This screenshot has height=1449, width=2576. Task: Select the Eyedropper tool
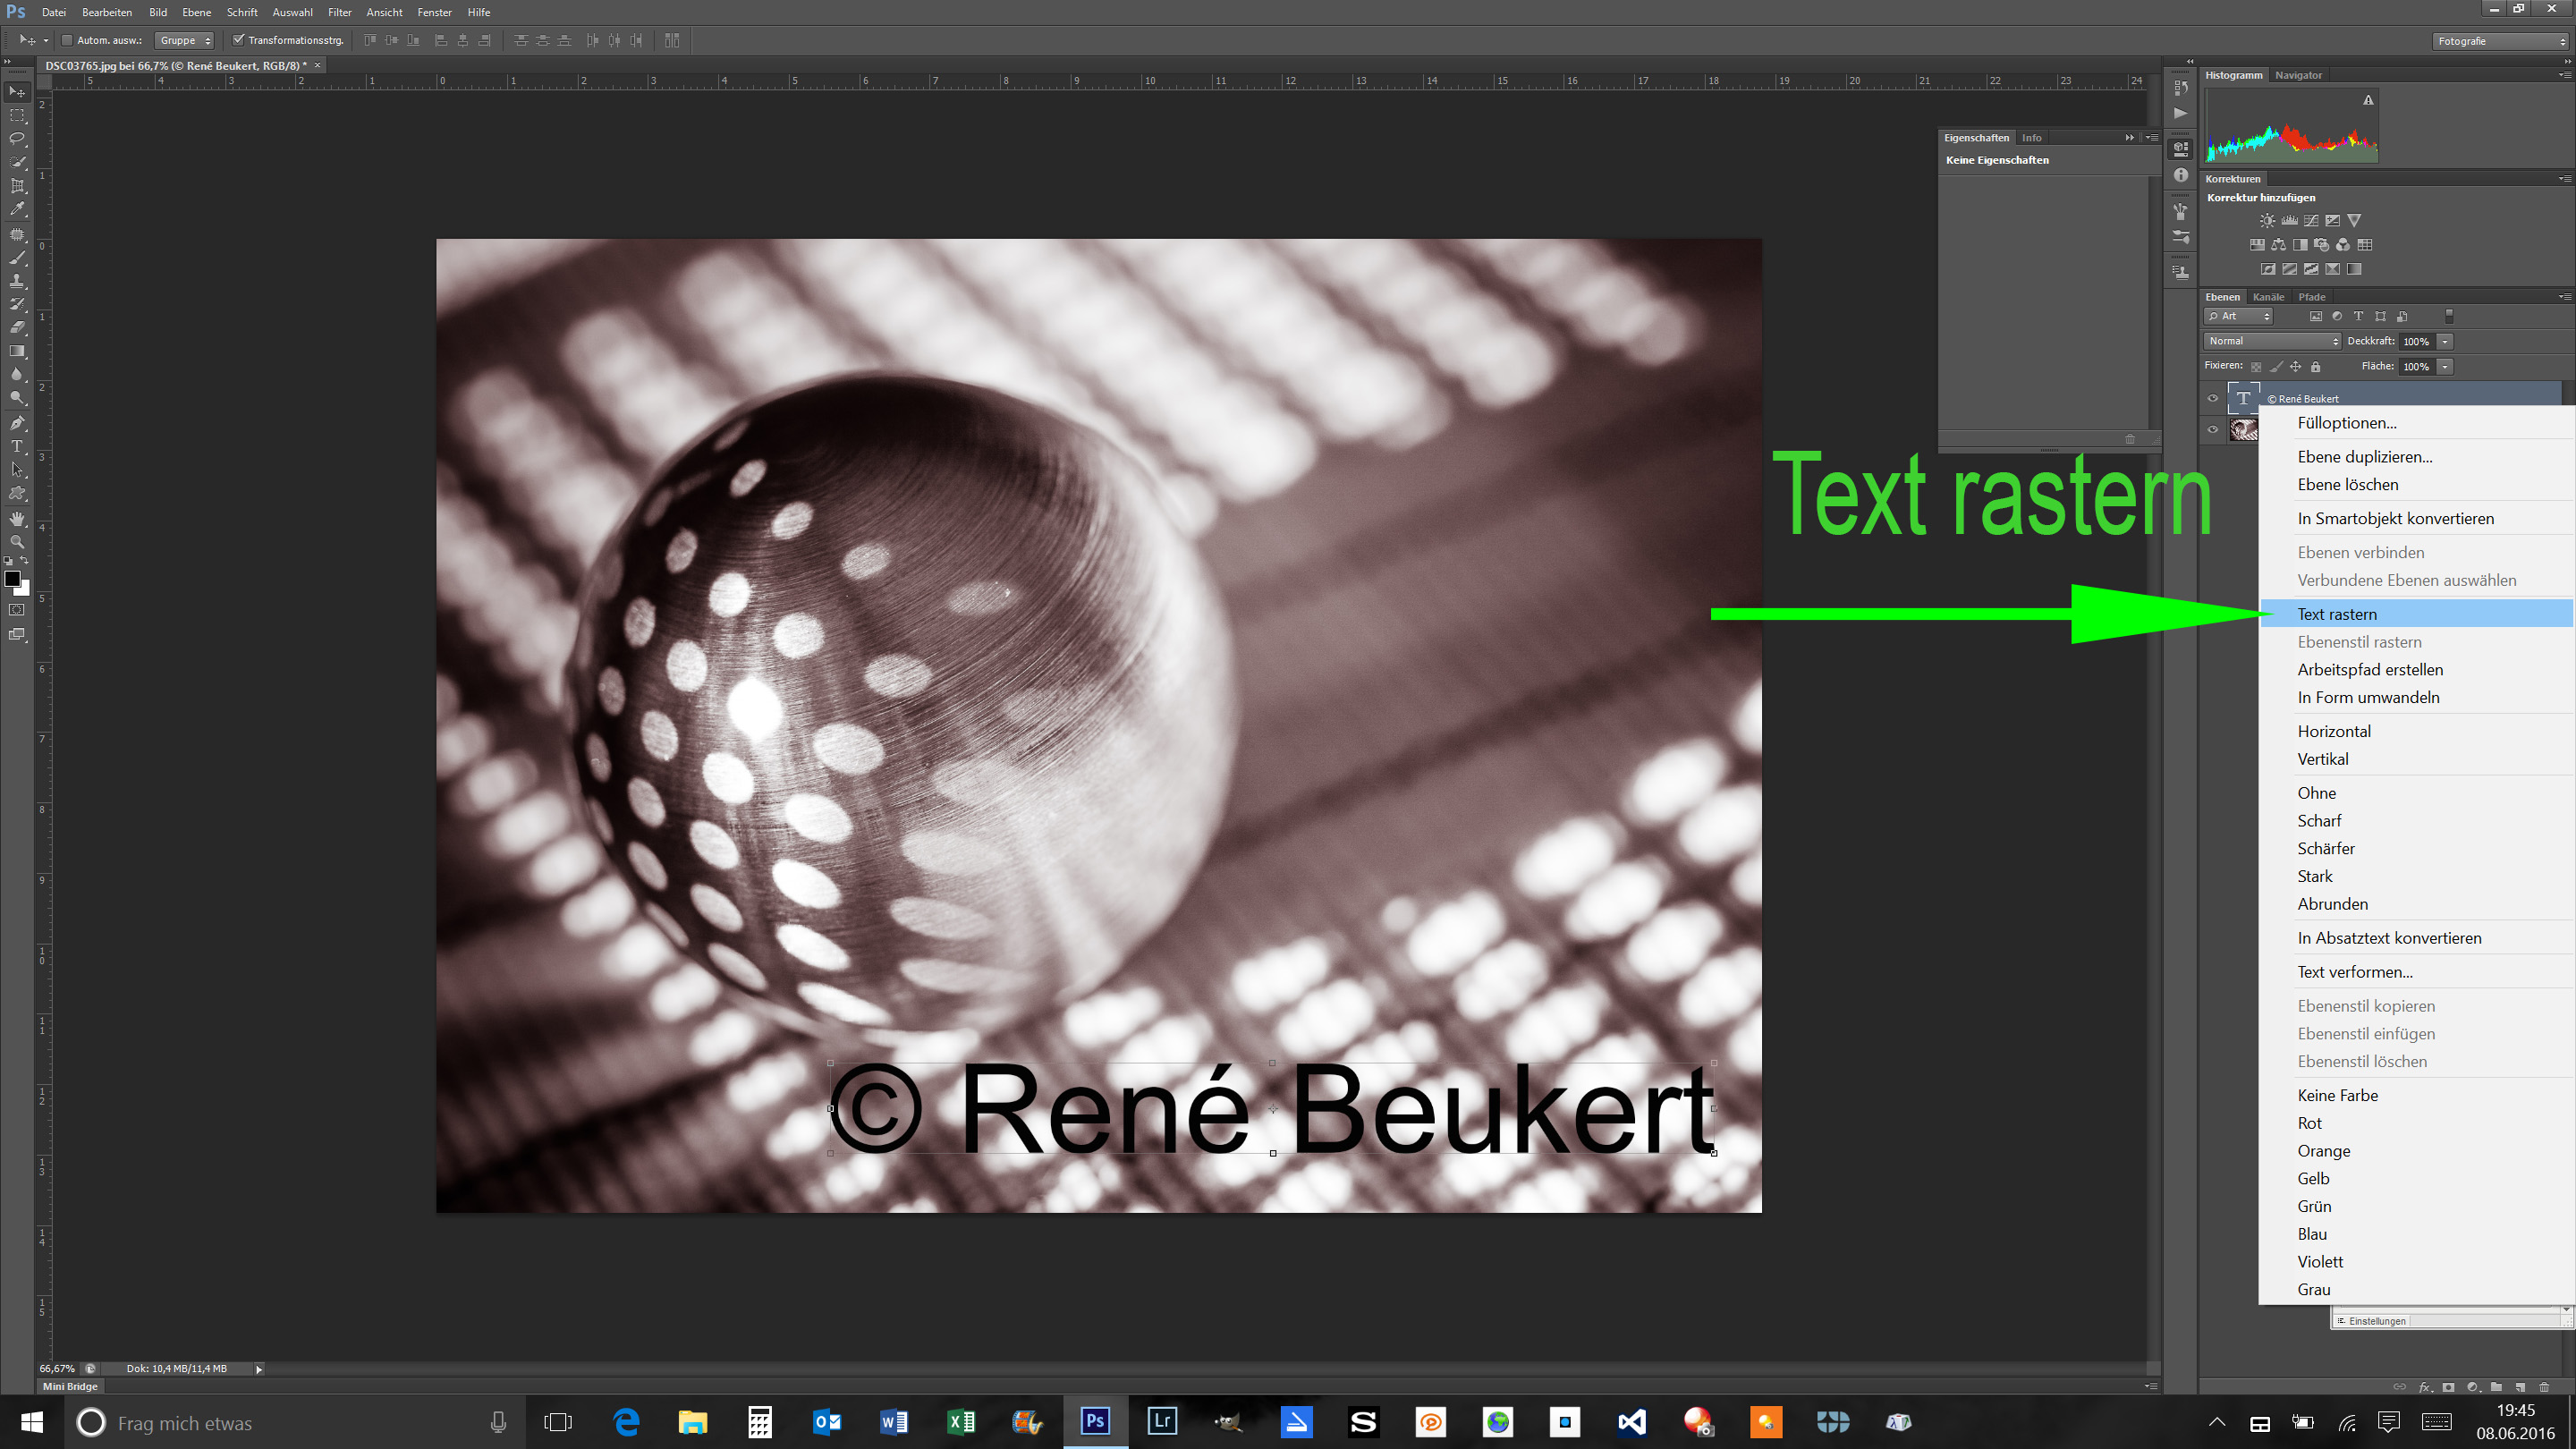[x=17, y=209]
